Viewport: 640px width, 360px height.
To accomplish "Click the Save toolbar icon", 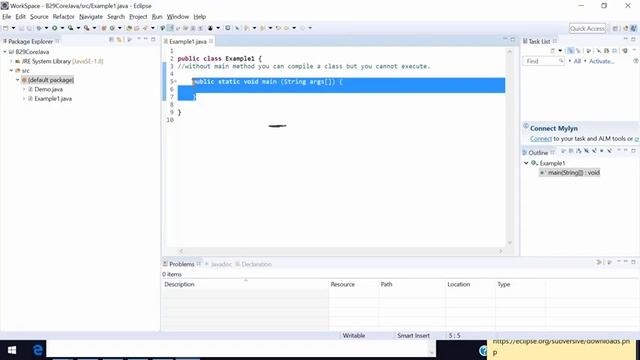I will (21, 28).
